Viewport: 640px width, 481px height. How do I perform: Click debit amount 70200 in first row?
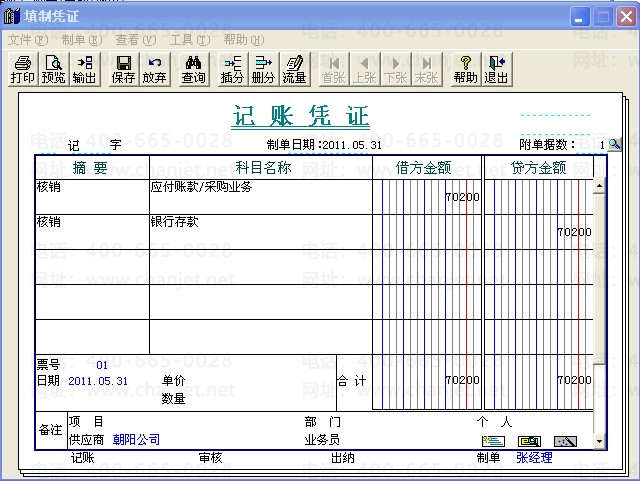coord(462,197)
